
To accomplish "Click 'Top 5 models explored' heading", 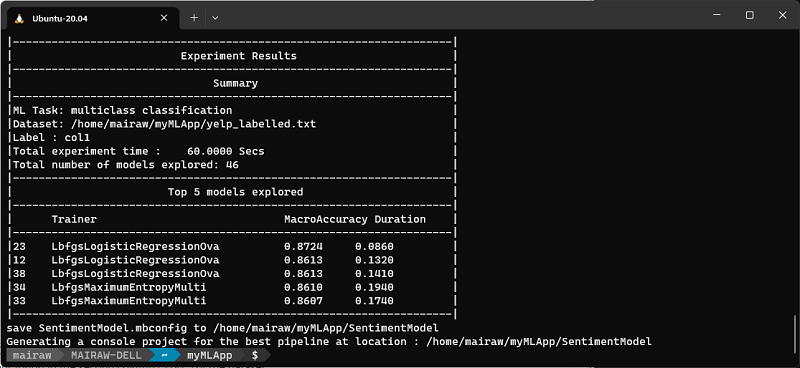I will [235, 192].
